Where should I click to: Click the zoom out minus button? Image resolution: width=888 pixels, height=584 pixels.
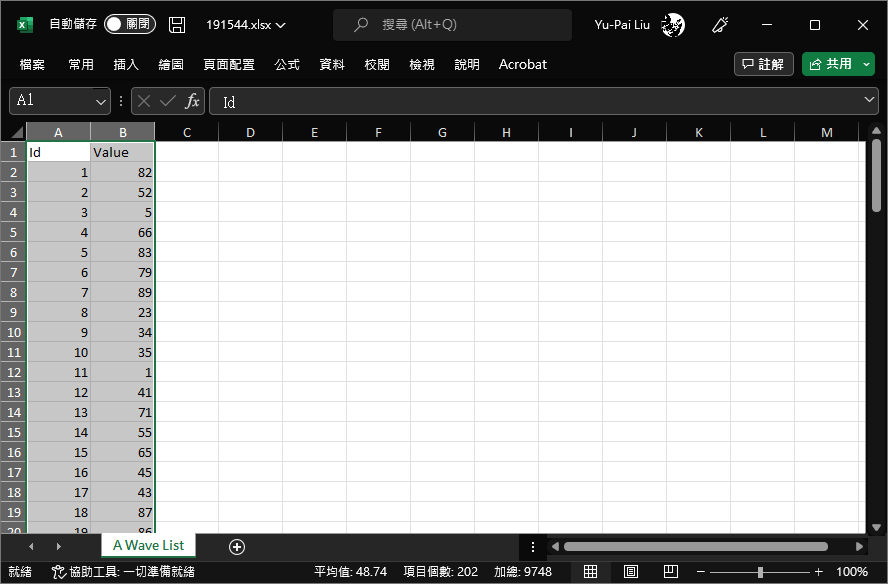(701, 572)
